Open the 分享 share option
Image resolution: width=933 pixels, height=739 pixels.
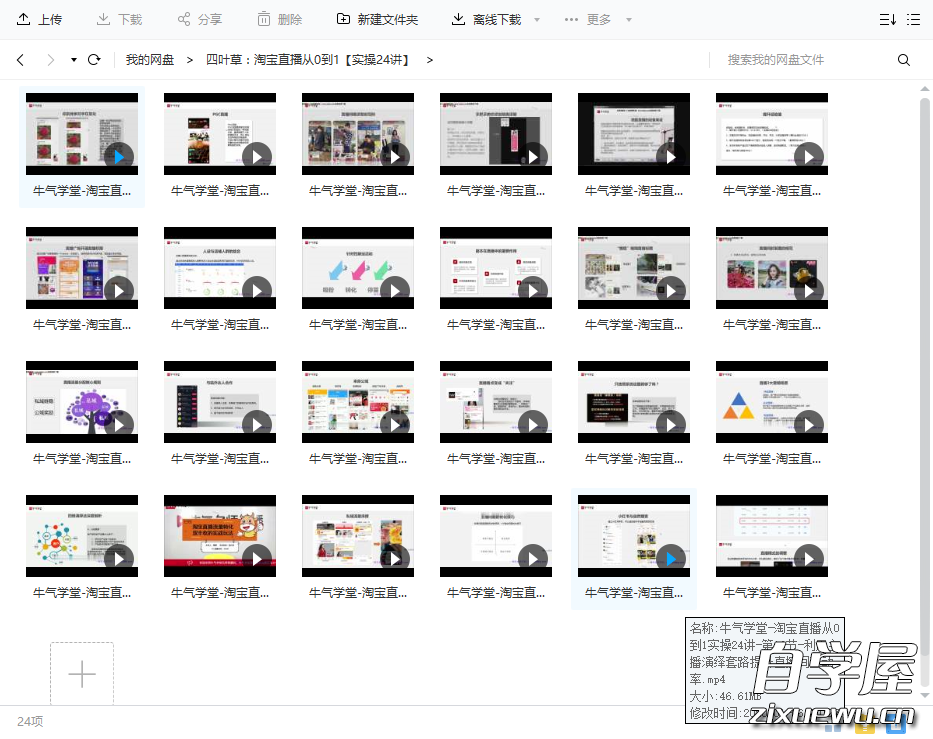point(199,20)
